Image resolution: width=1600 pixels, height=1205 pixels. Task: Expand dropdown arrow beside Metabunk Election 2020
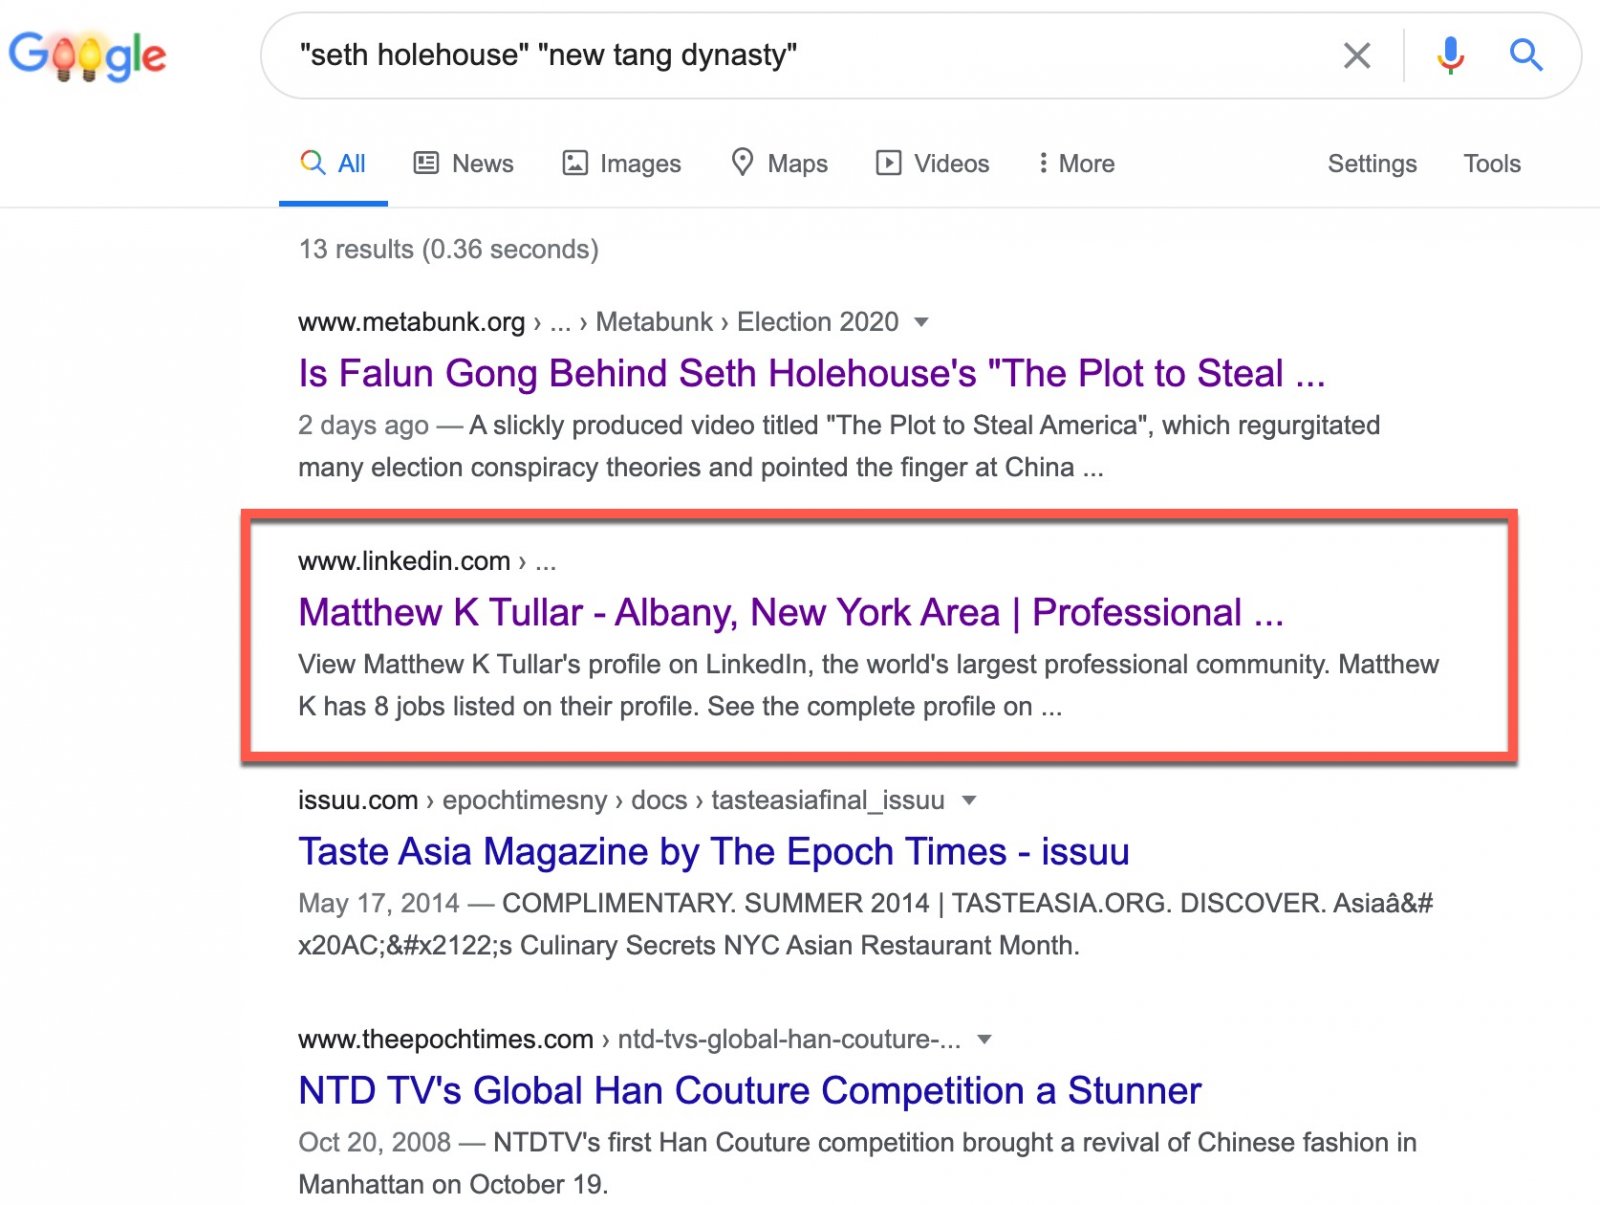(x=921, y=322)
